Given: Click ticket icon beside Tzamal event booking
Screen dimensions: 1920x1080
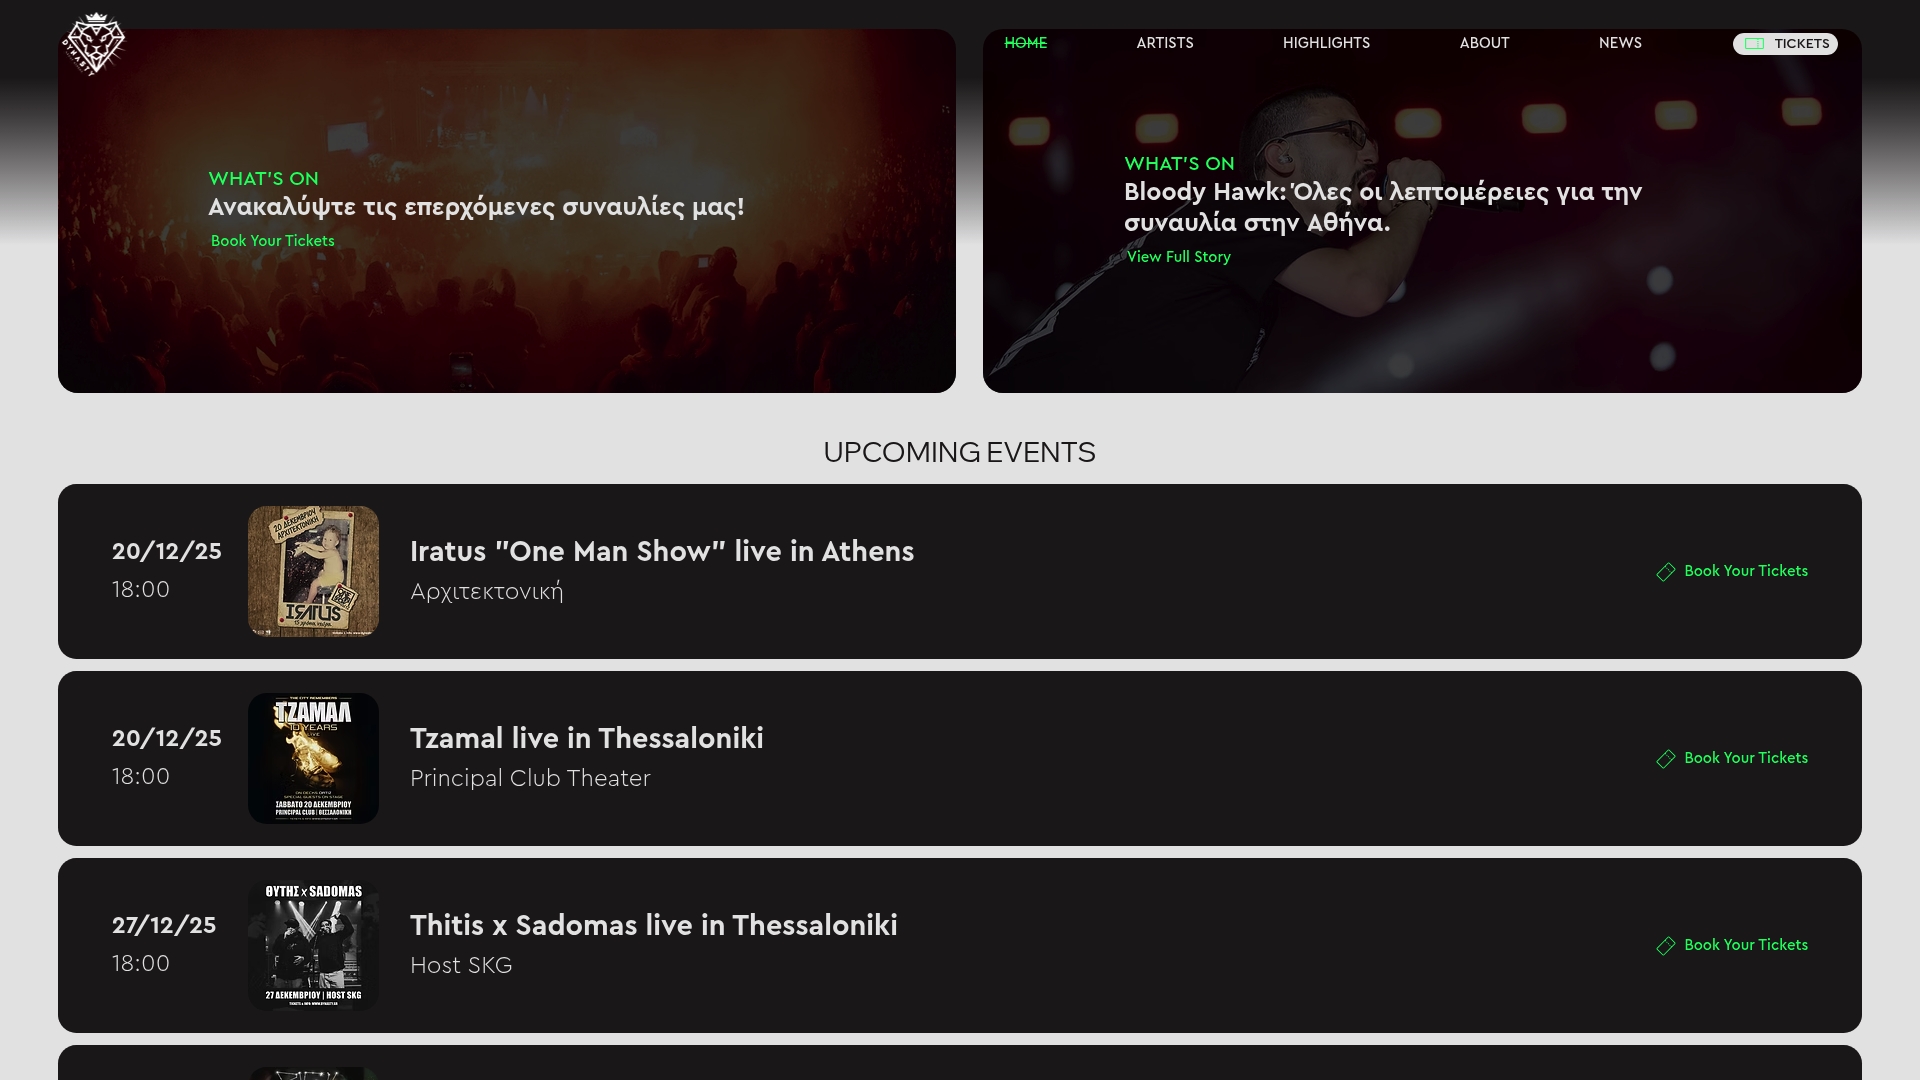Looking at the screenshot, I should (x=1665, y=759).
